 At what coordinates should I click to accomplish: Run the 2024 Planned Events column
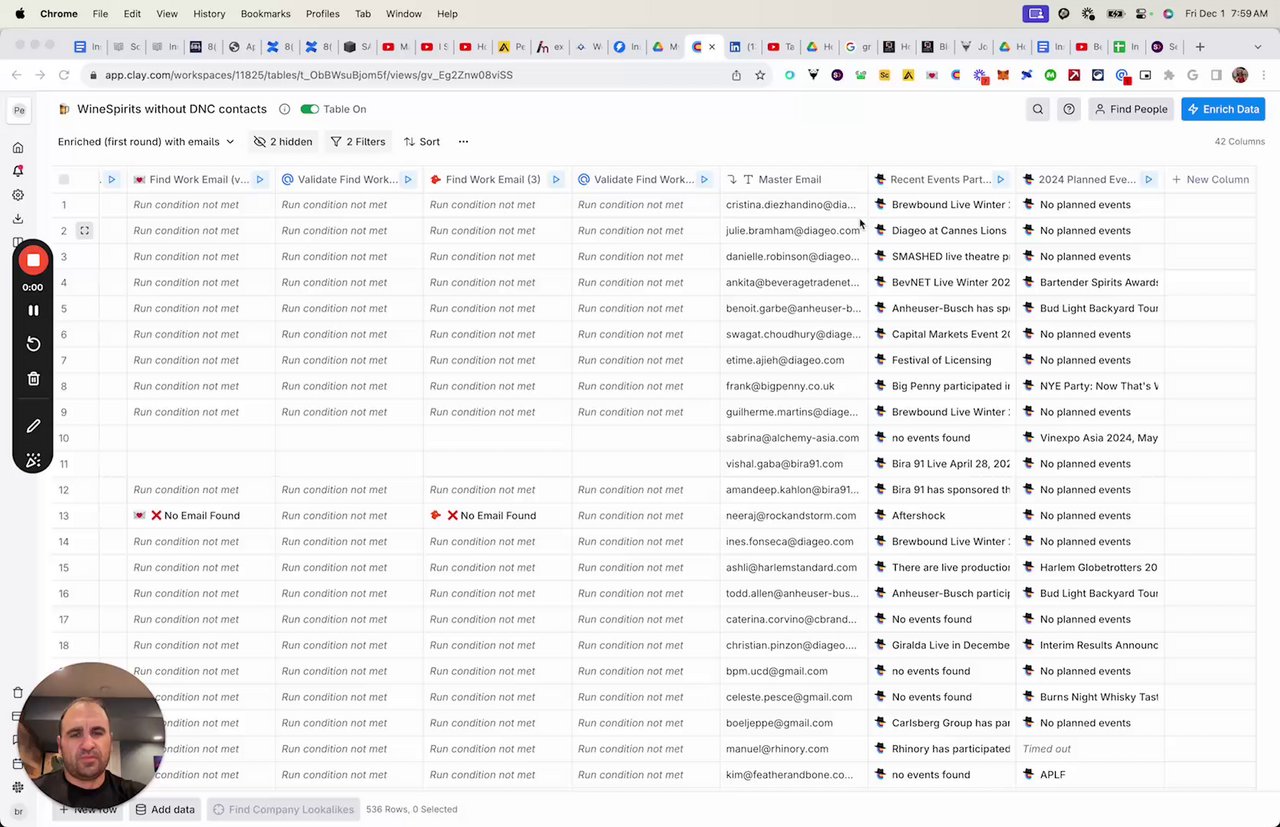click(x=1148, y=180)
